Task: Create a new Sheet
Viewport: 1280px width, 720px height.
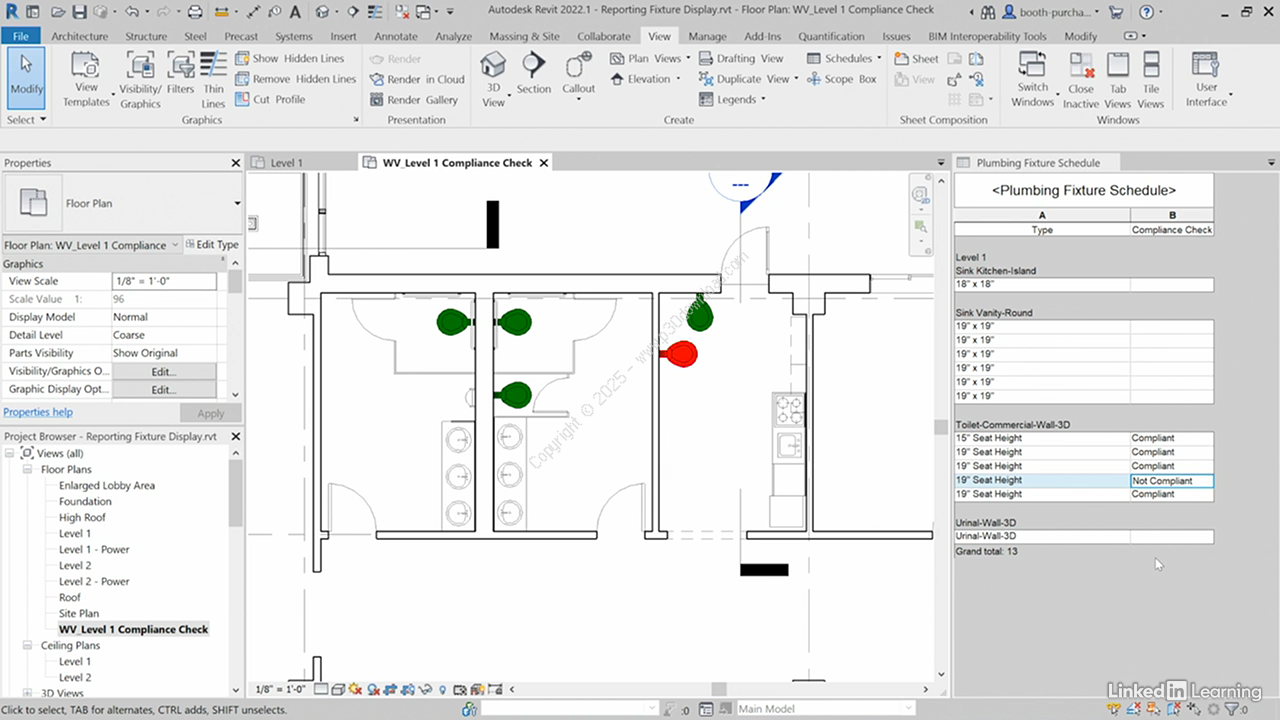Action: coord(917,58)
